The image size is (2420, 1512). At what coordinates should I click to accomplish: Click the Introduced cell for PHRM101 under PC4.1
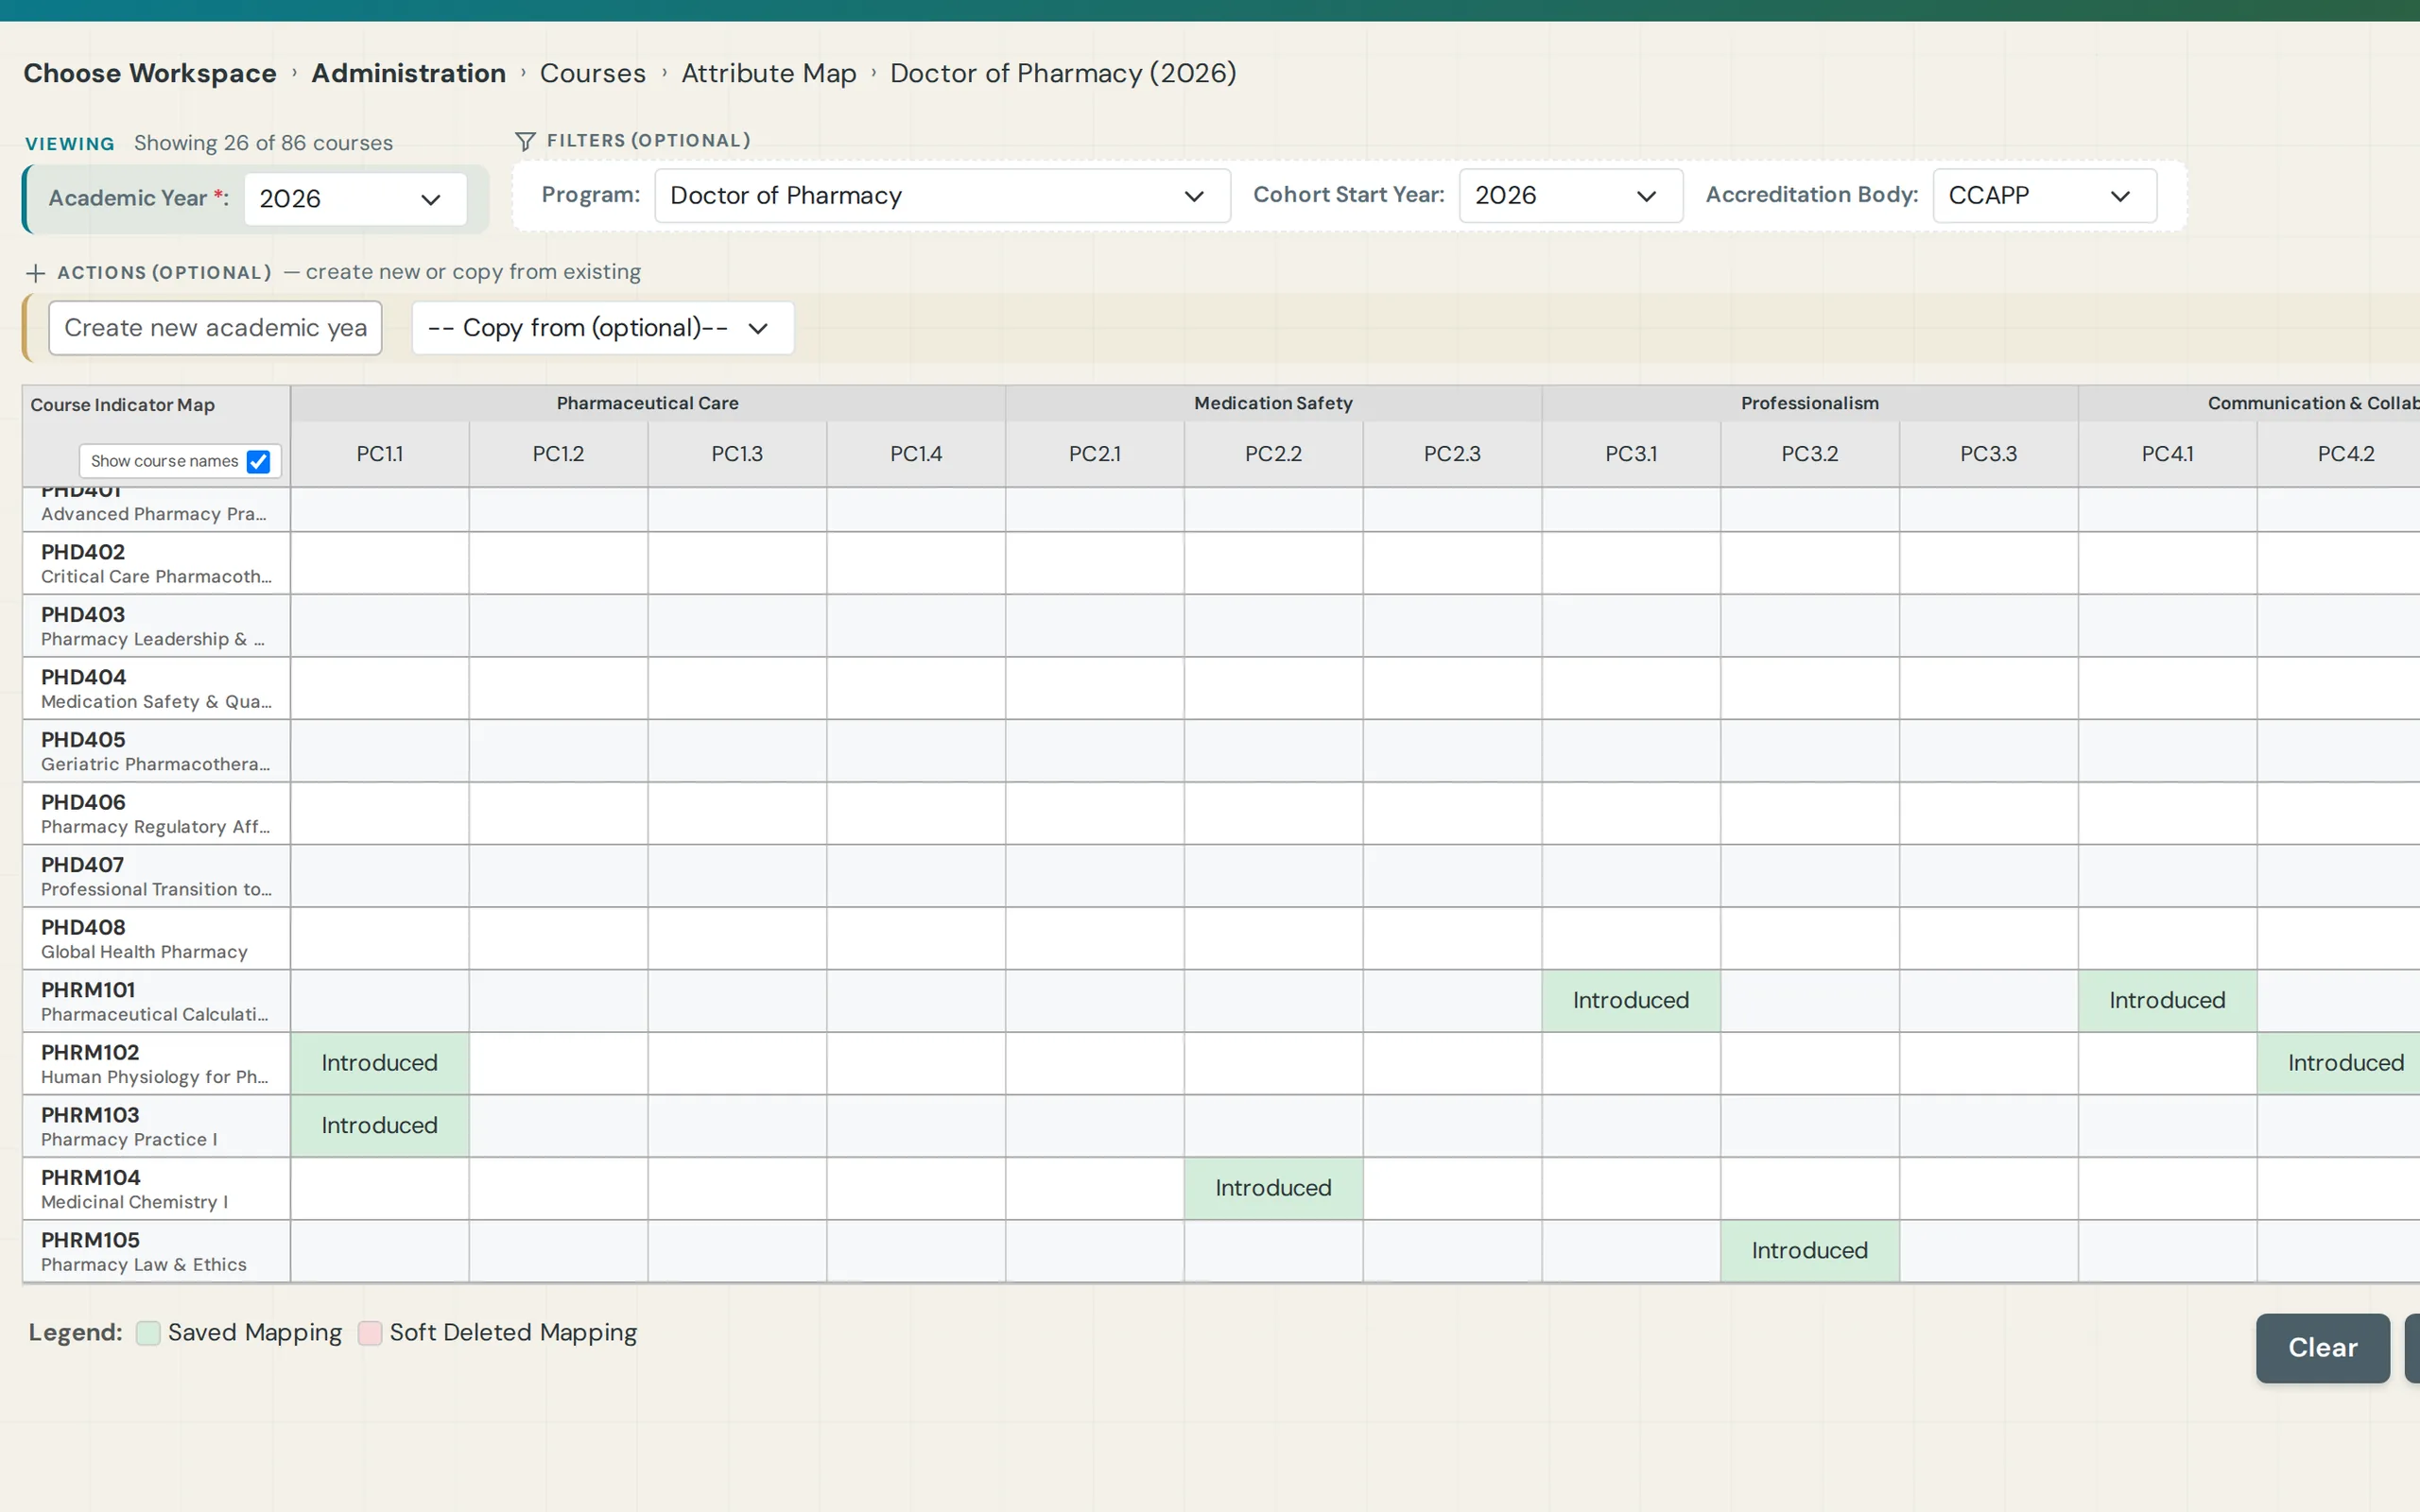(2167, 1000)
